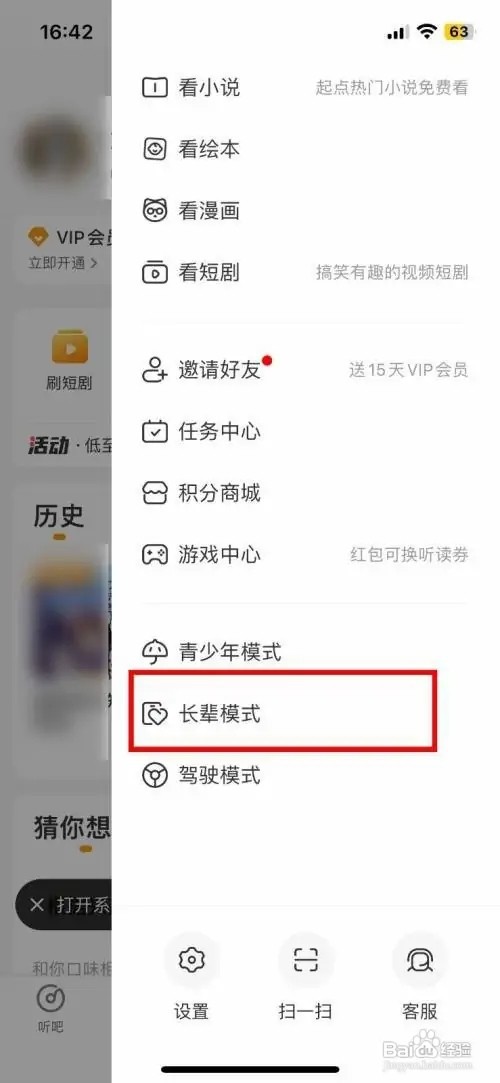Tap 红包可换听读券 hint text

409,555
